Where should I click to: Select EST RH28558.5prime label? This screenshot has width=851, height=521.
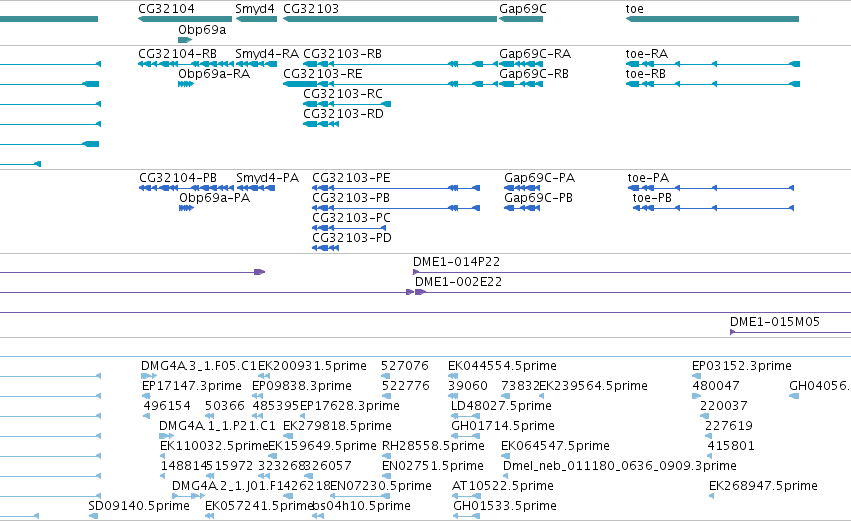(x=434, y=447)
